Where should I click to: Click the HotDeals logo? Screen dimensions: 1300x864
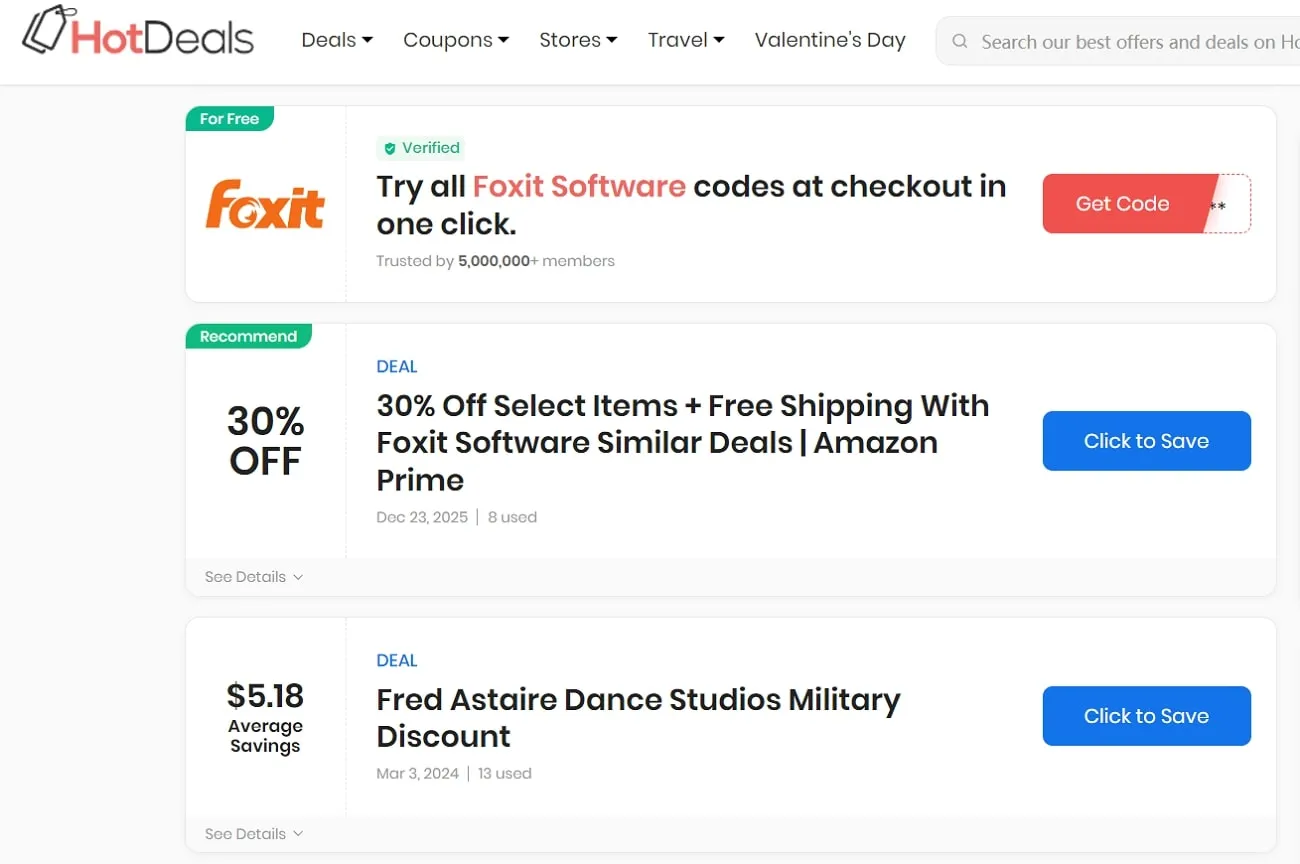pos(137,33)
